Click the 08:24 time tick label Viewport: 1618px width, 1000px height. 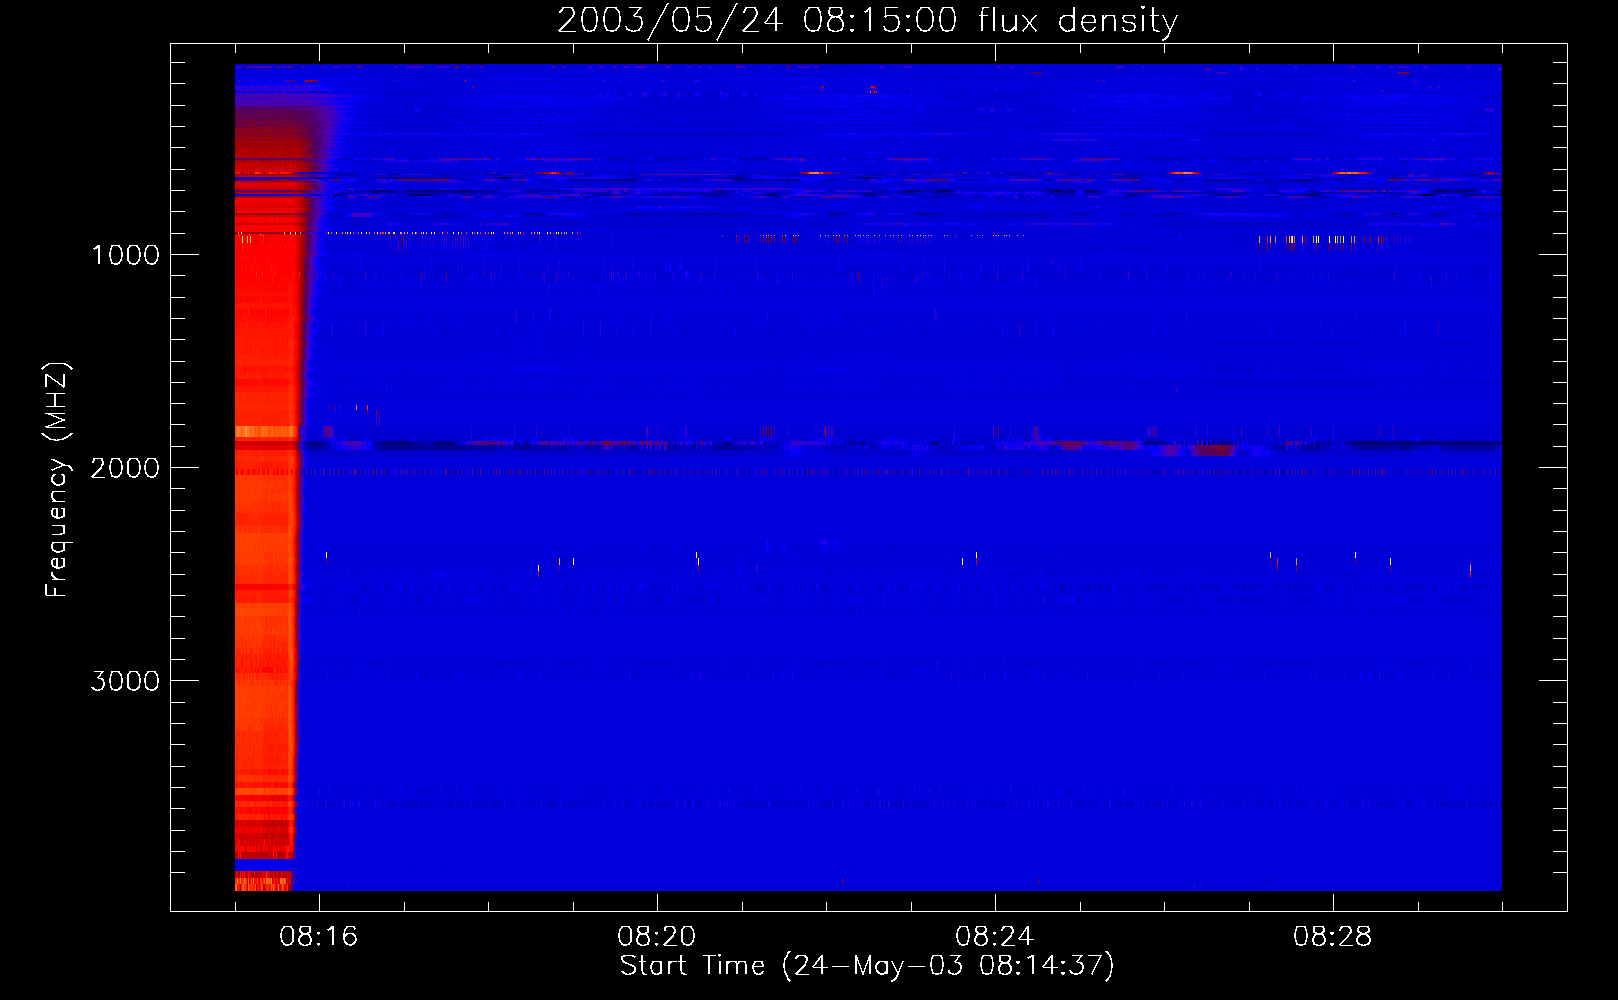(x=995, y=937)
